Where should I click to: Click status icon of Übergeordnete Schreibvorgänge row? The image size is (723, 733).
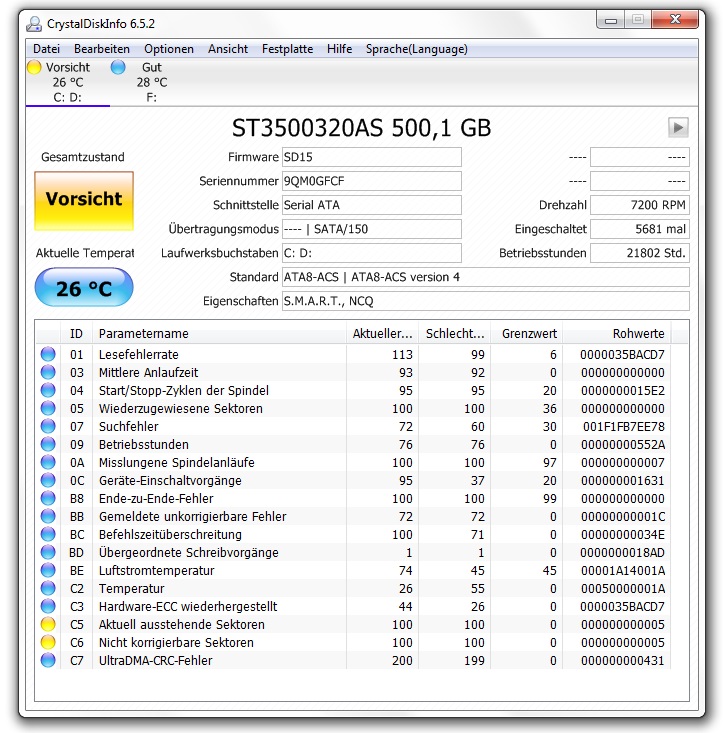[48, 552]
